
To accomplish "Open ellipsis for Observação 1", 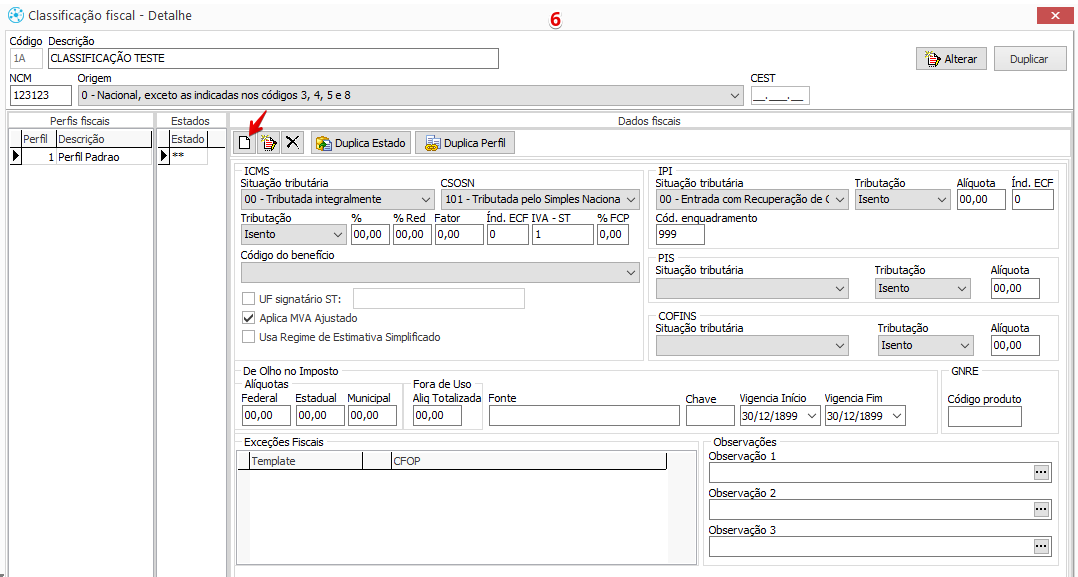I will click(x=1042, y=472).
